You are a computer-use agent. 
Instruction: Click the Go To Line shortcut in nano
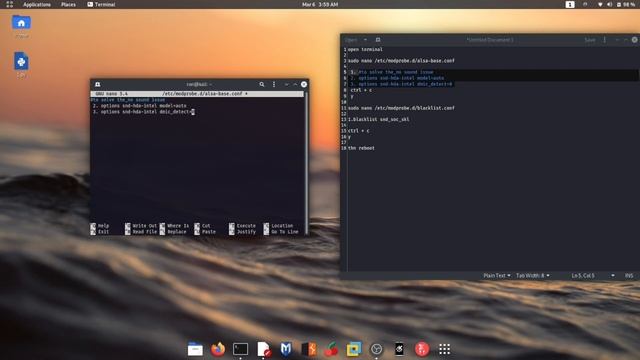281,232
